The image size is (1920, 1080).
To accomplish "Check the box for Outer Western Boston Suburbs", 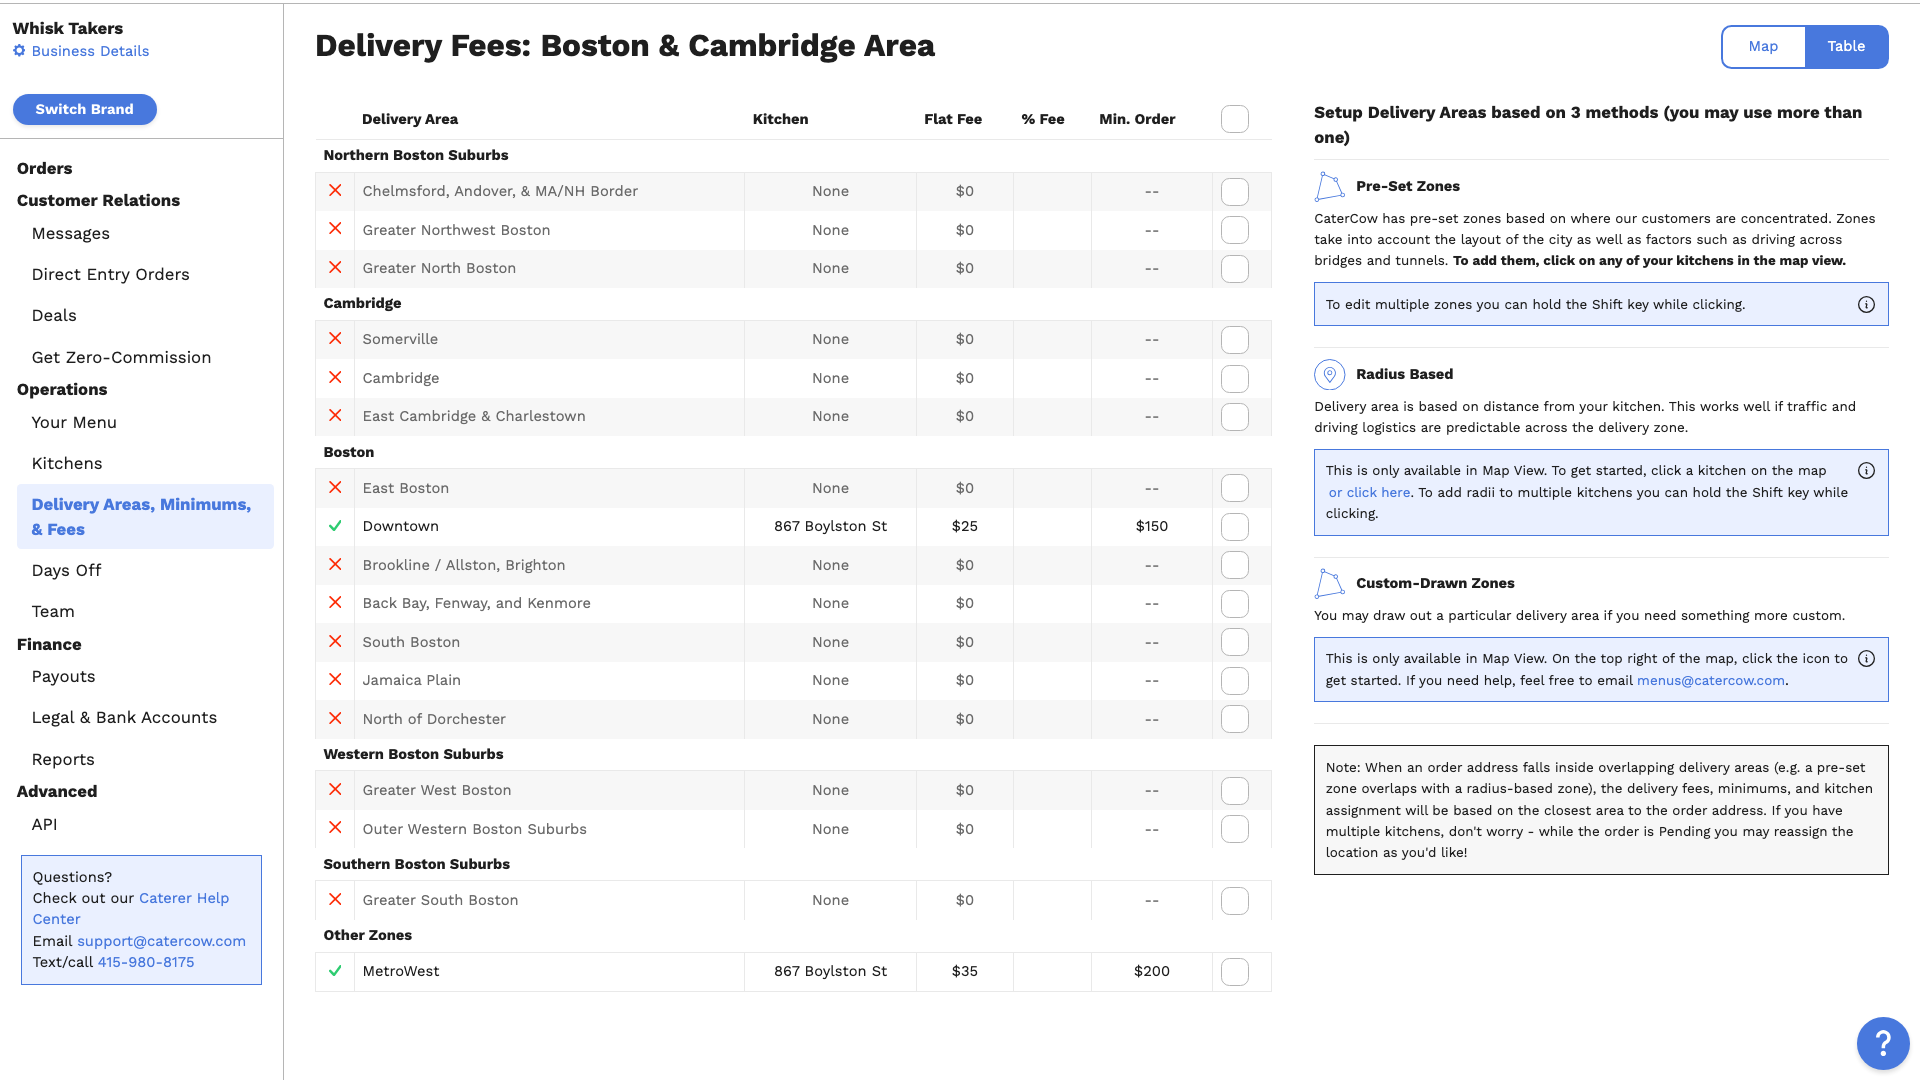I will [1235, 829].
